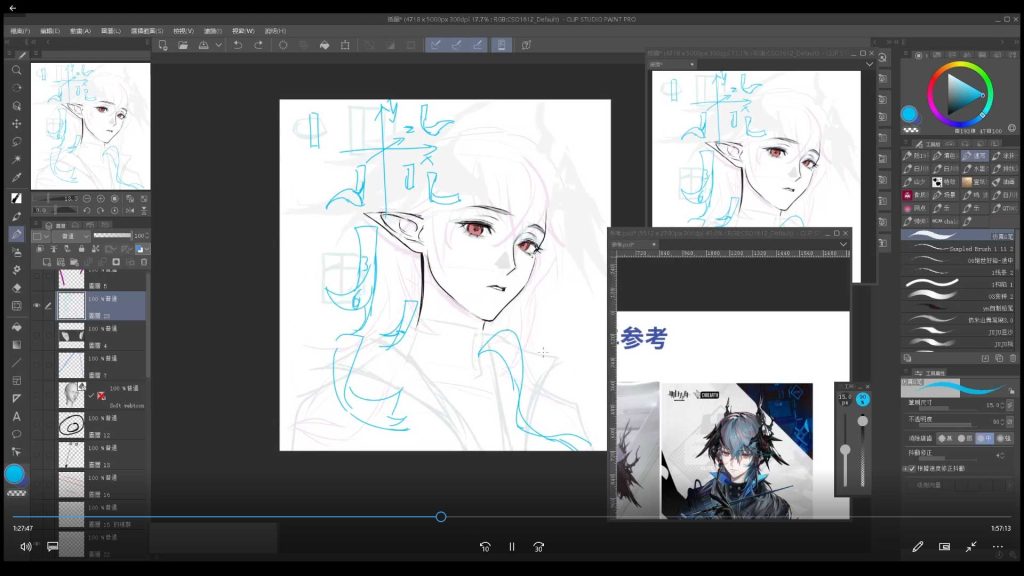The image size is (1024, 576).
Task: Click the Open file folder icon
Action: tap(183, 45)
